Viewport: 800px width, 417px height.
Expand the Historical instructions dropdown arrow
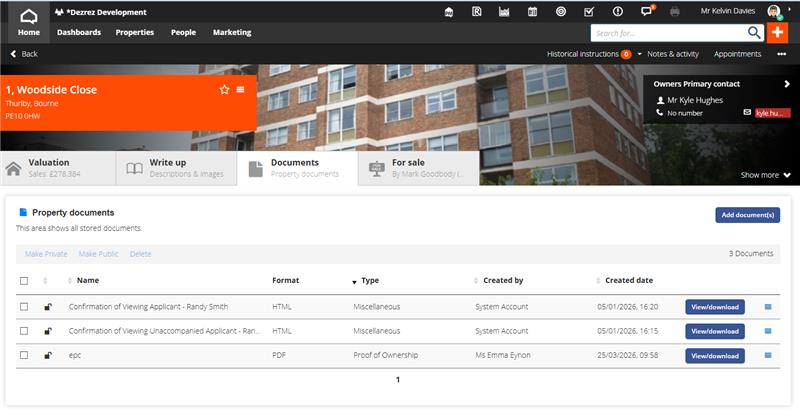[x=639, y=54]
